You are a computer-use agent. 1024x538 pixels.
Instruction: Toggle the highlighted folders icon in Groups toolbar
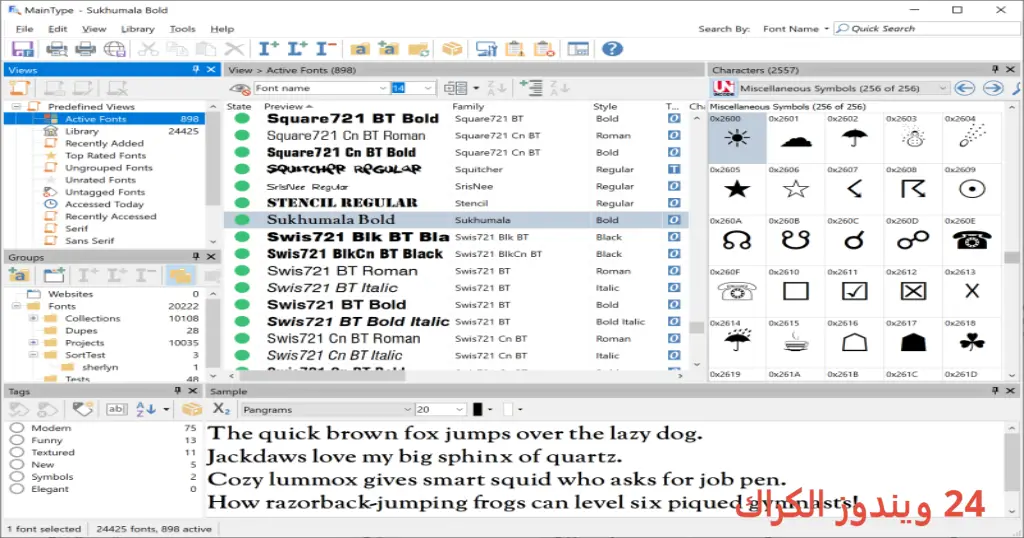tap(180, 276)
